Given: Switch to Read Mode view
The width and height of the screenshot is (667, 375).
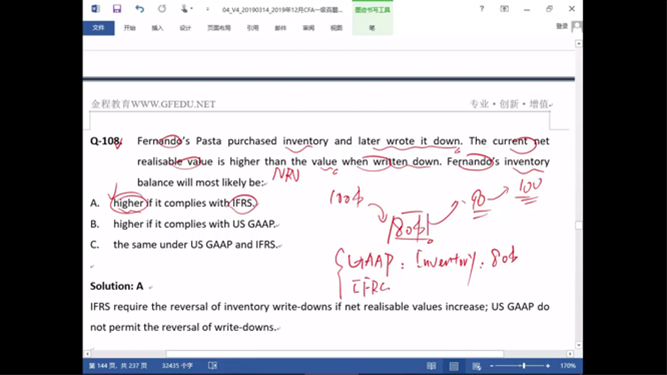Looking at the screenshot, I should (431, 366).
